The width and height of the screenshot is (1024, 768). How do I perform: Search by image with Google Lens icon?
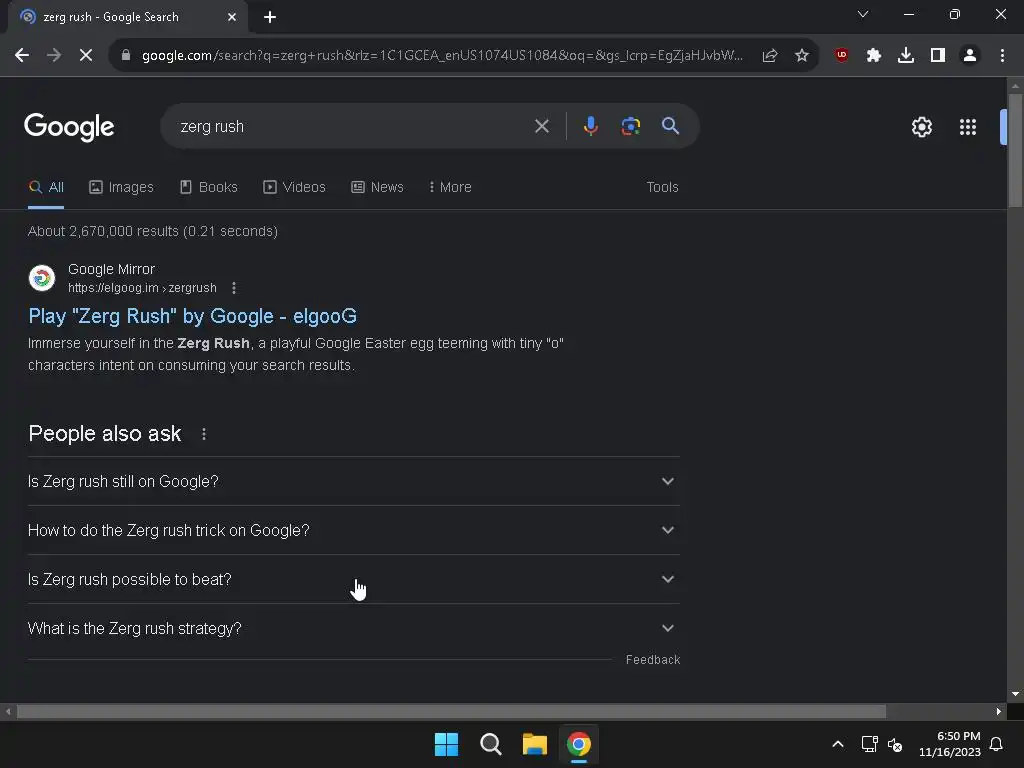631,126
